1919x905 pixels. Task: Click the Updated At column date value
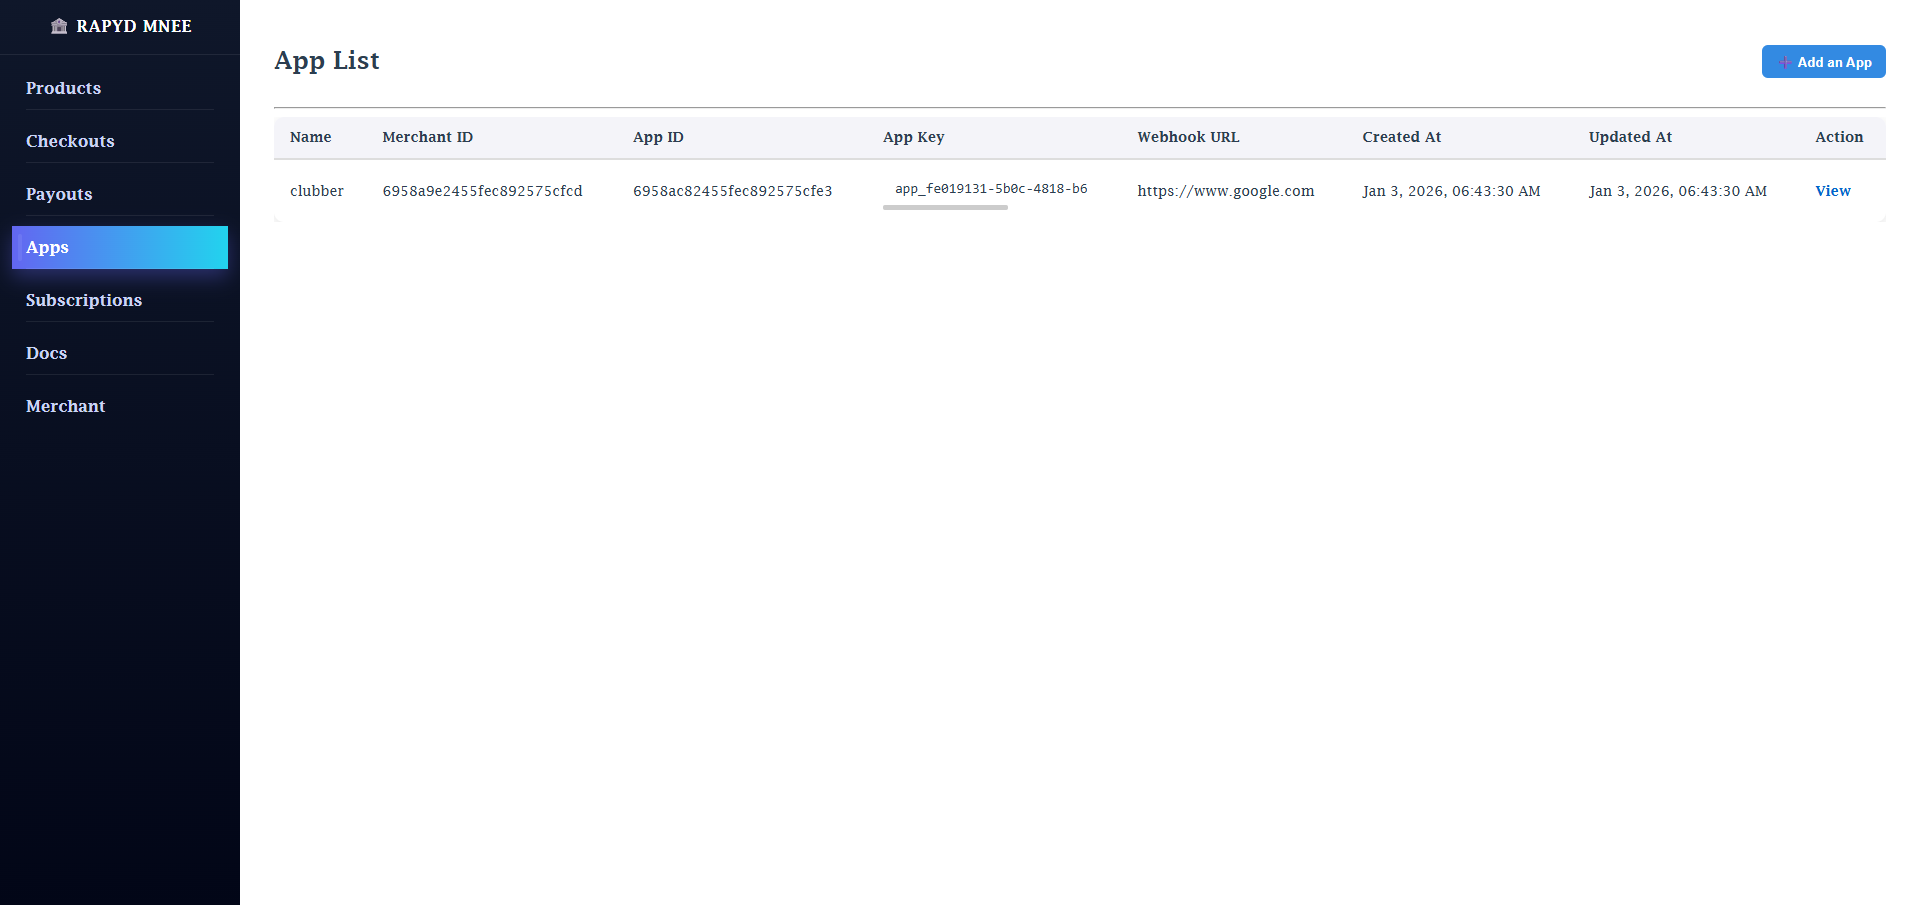pyautogui.click(x=1677, y=191)
